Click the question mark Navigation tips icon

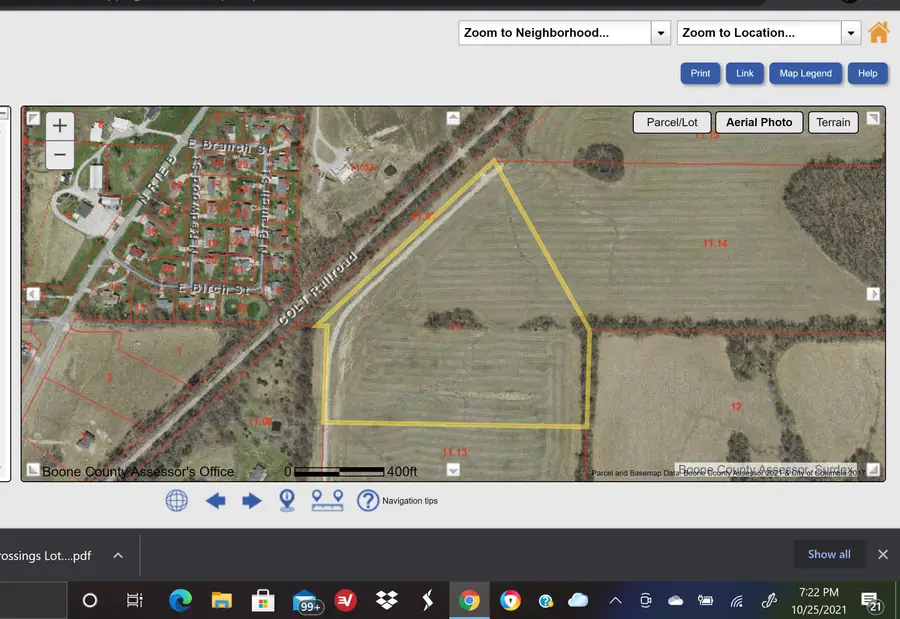tap(368, 500)
